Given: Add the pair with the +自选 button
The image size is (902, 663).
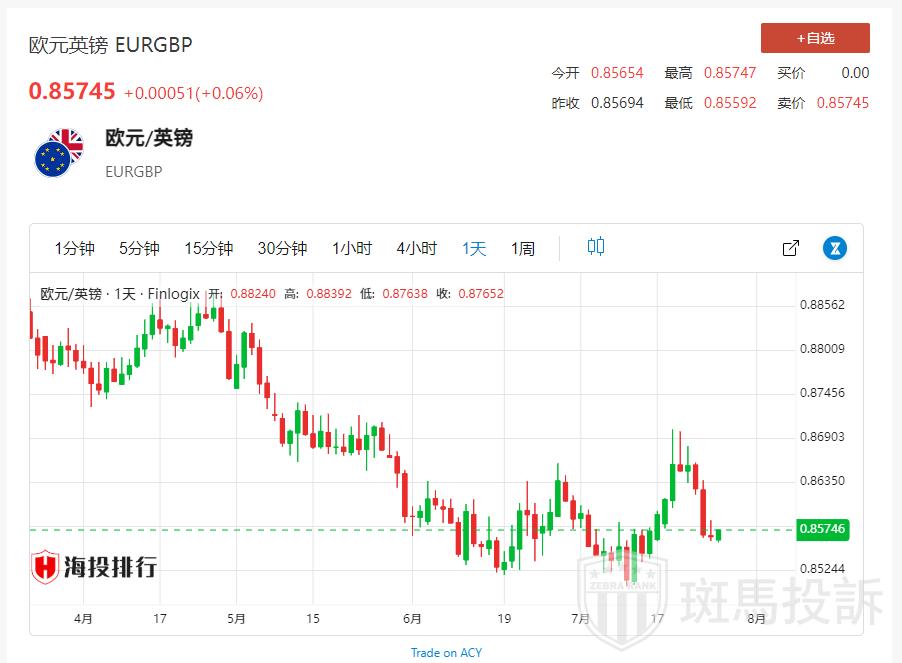Looking at the screenshot, I should tap(815, 38).
